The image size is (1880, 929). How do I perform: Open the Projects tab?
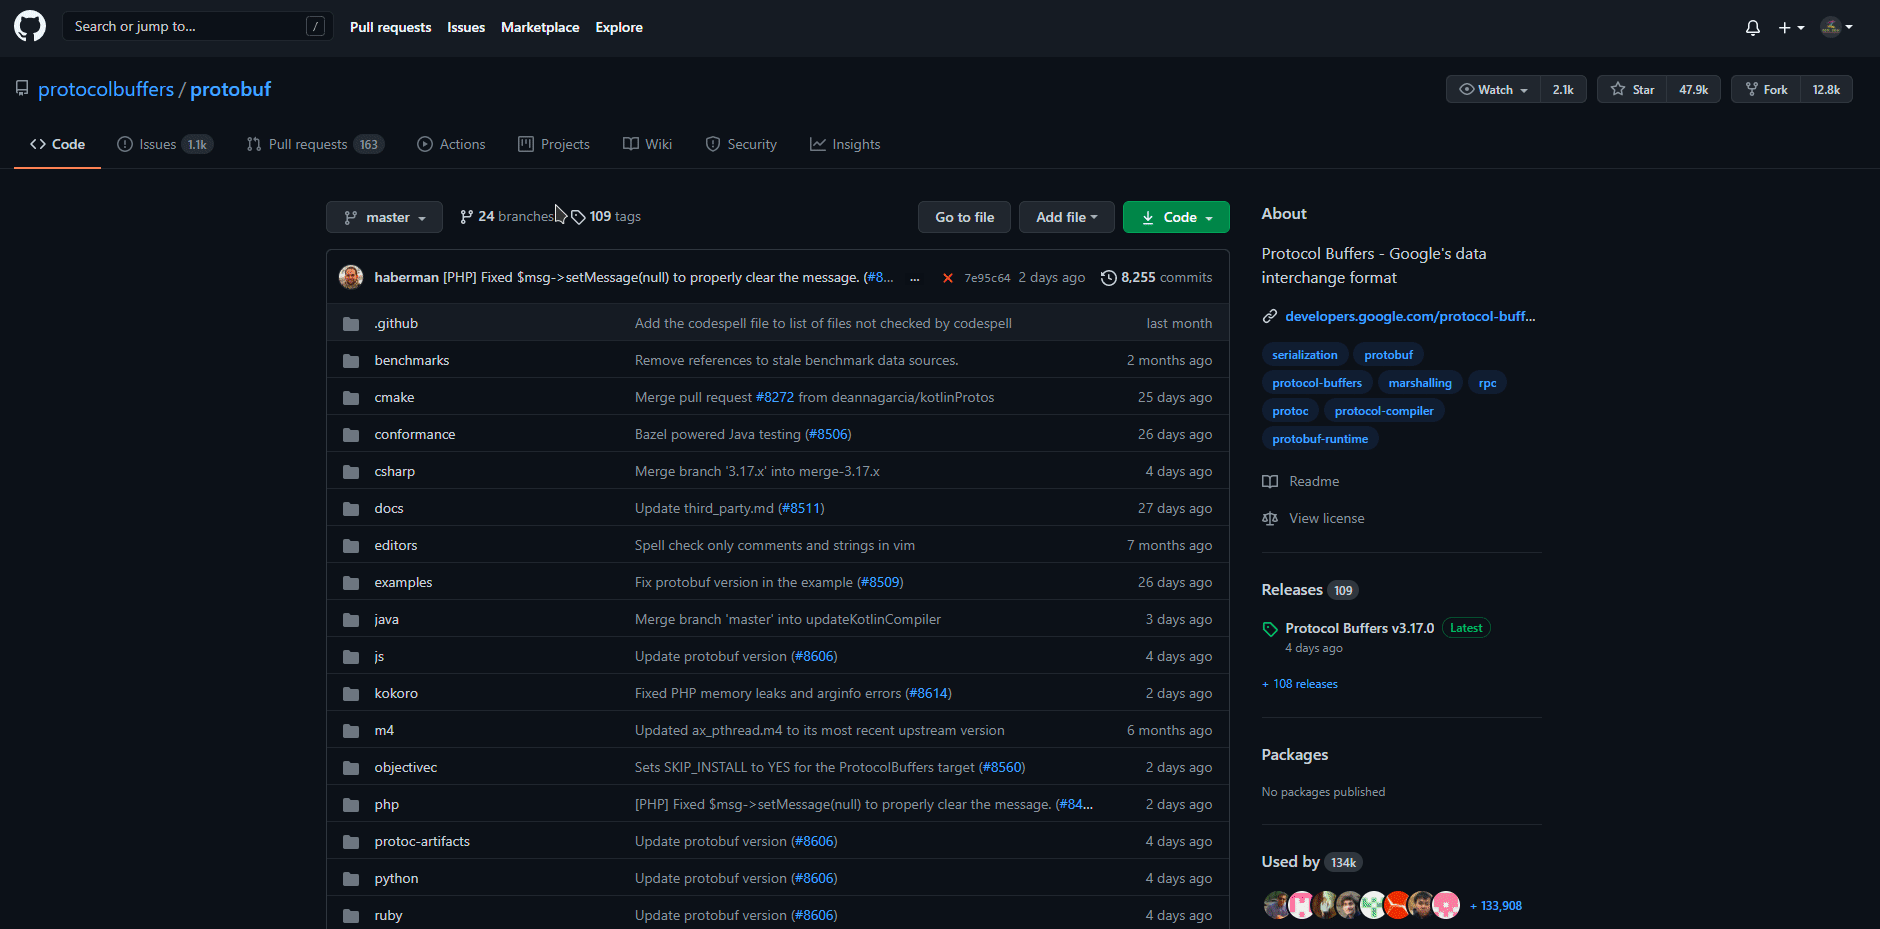[x=554, y=144]
